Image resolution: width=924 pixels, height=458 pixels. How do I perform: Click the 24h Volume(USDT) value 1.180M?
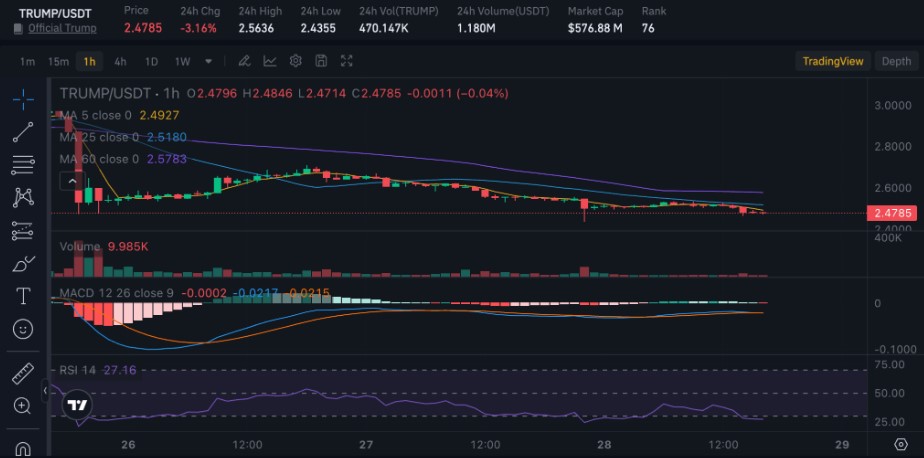pos(476,28)
